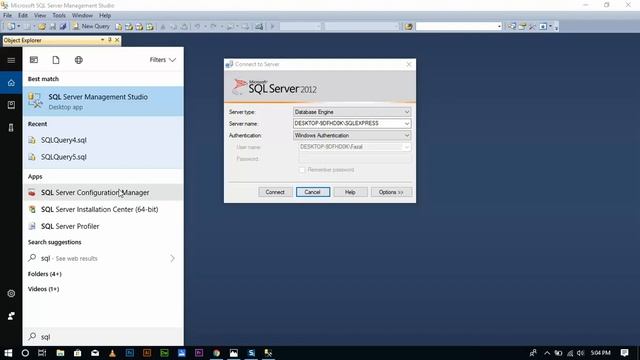This screenshot has height=360, width=640.
Task: Open Task View on the taskbar
Action: 42,353
